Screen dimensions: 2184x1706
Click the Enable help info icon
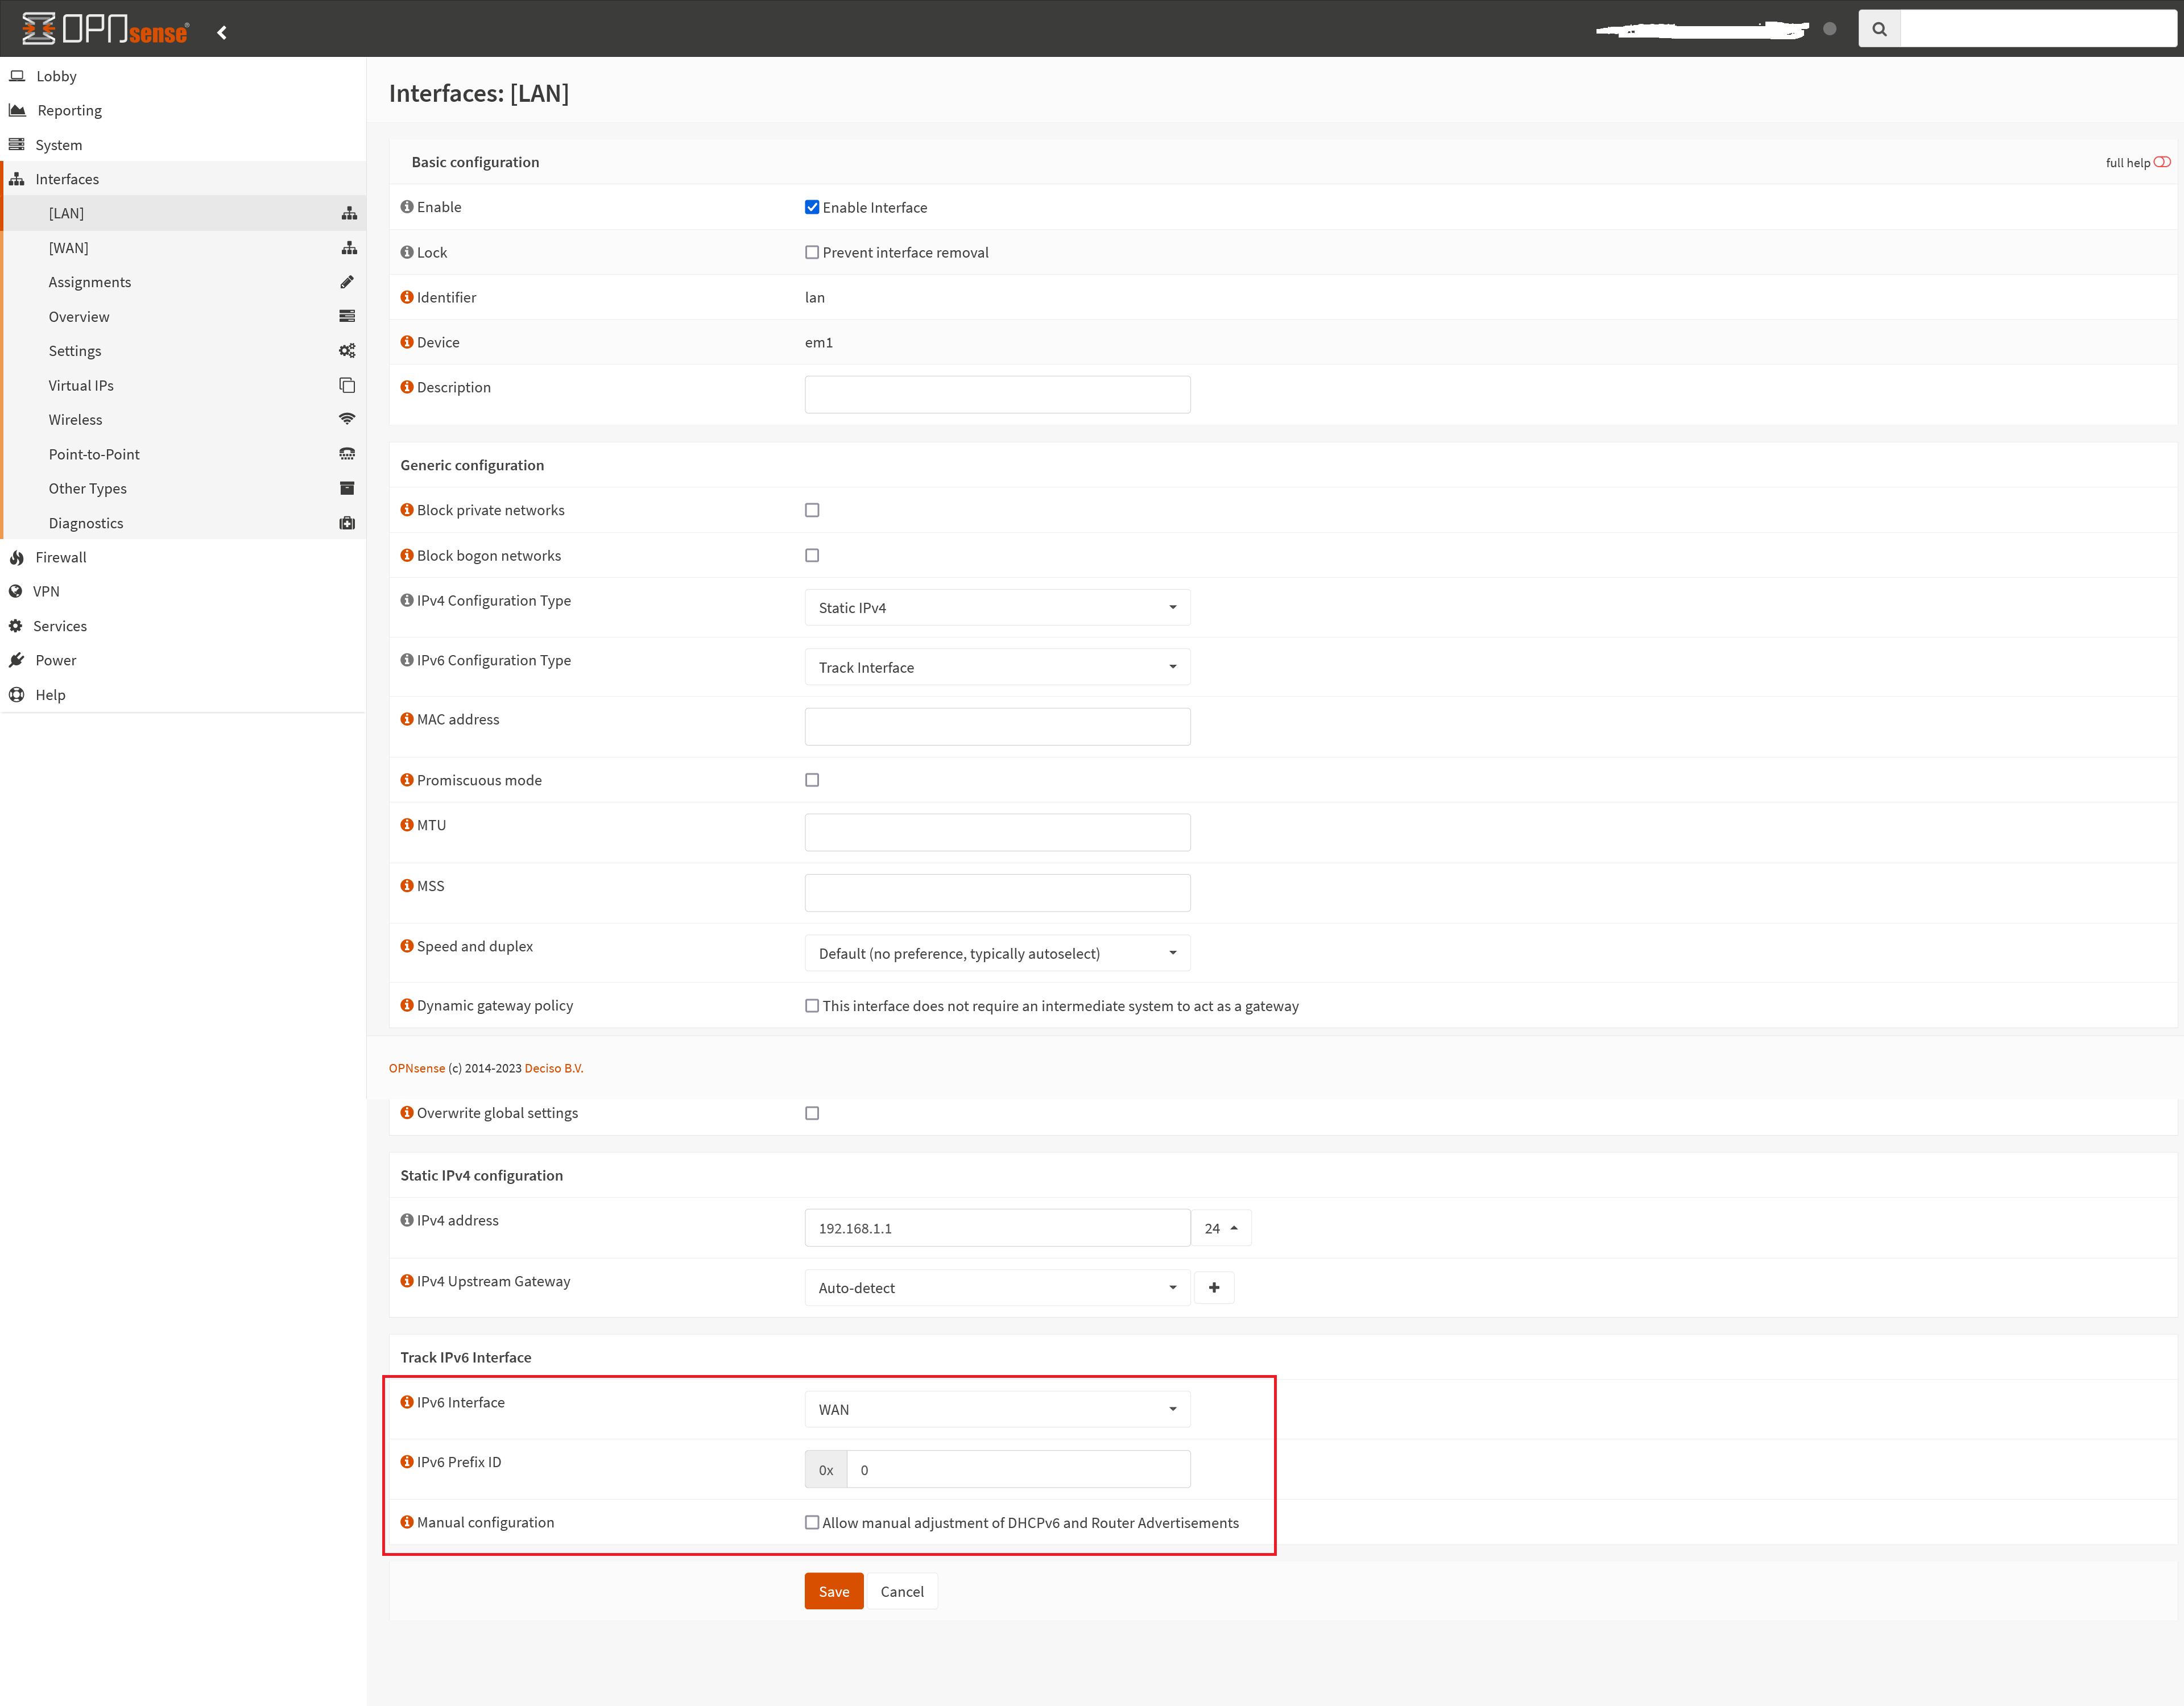[x=407, y=207]
